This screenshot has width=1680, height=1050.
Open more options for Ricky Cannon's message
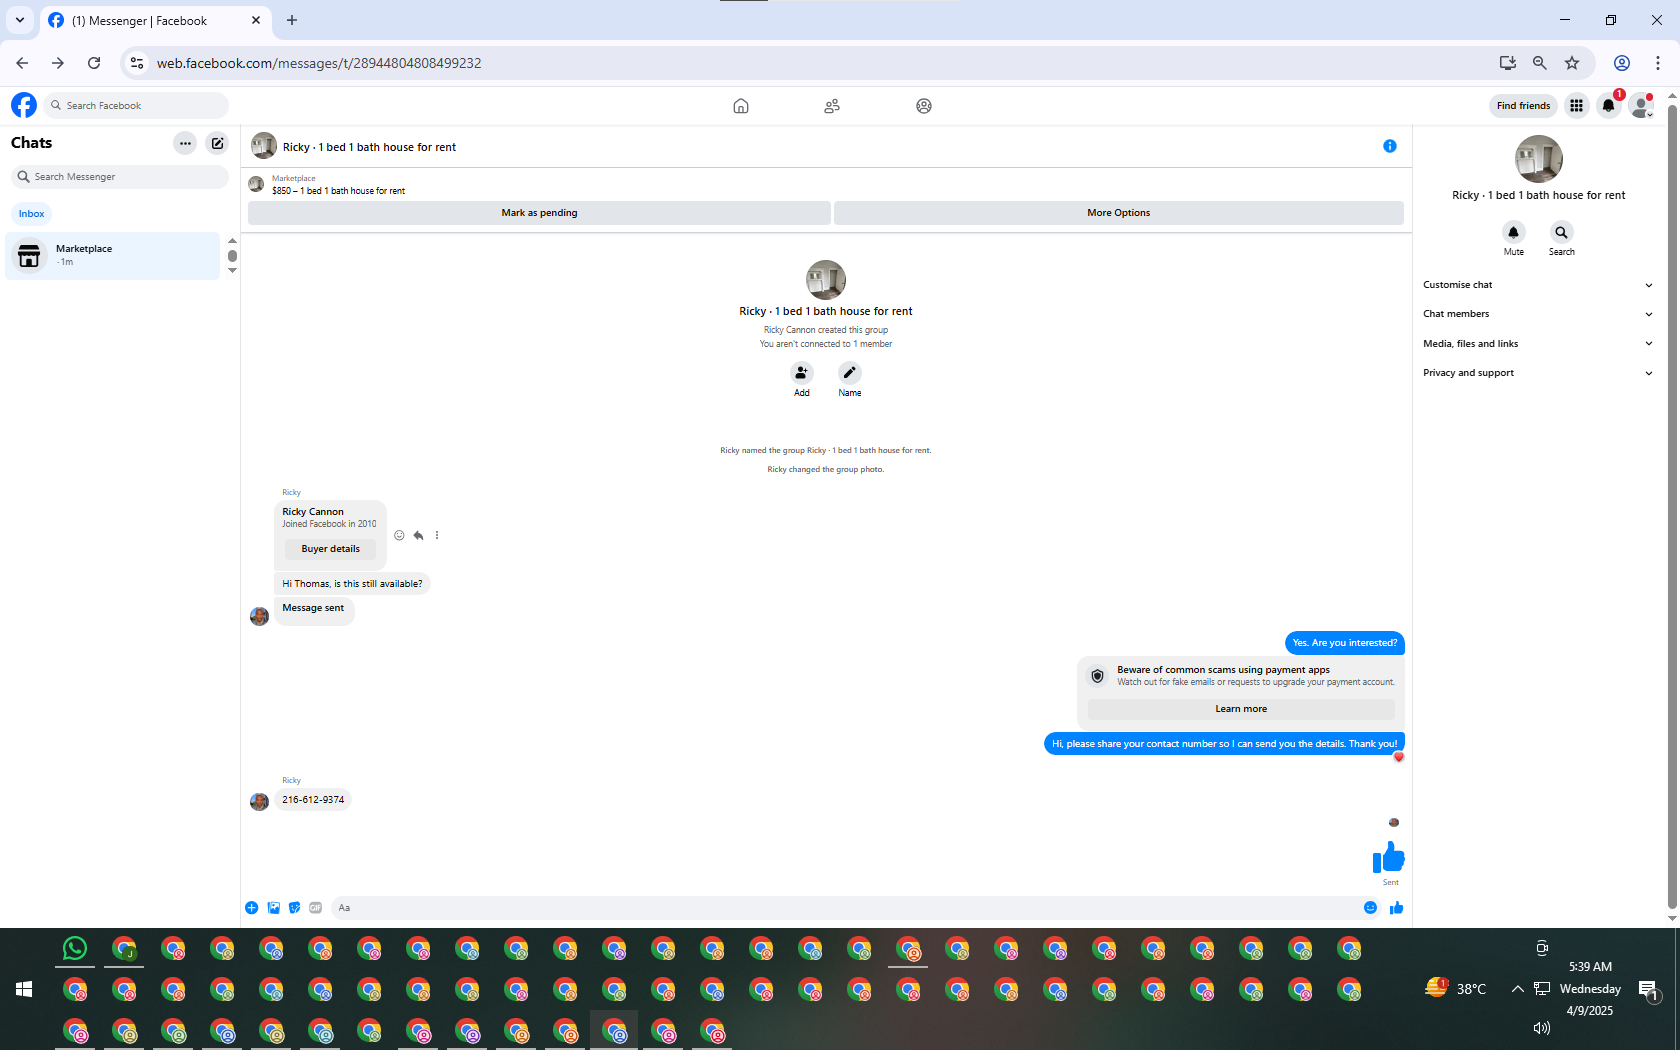point(437,535)
